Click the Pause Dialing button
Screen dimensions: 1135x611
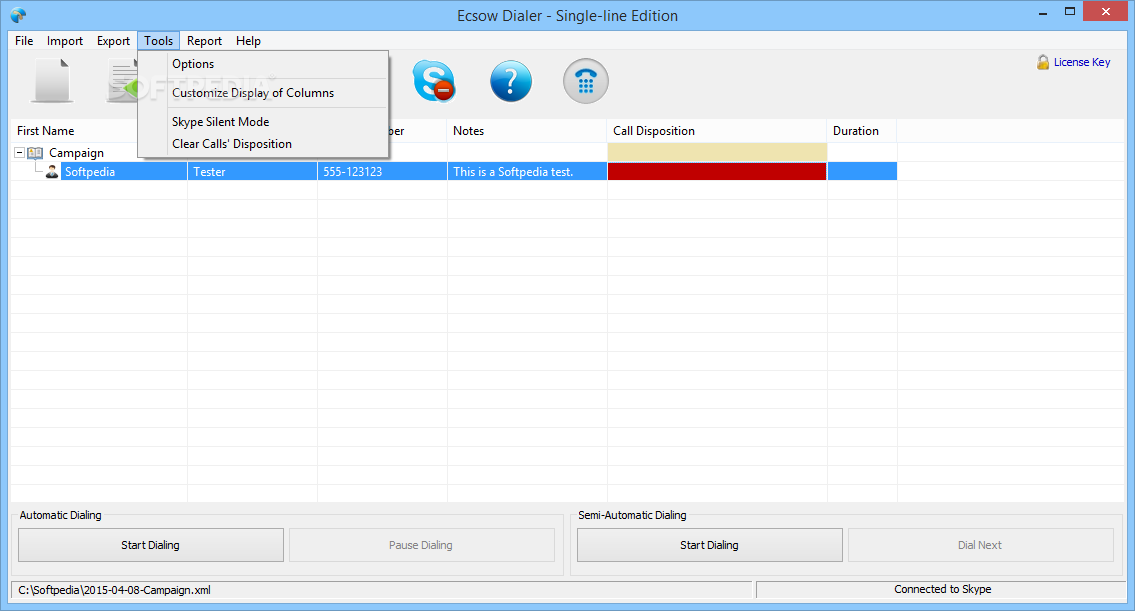[421, 545]
